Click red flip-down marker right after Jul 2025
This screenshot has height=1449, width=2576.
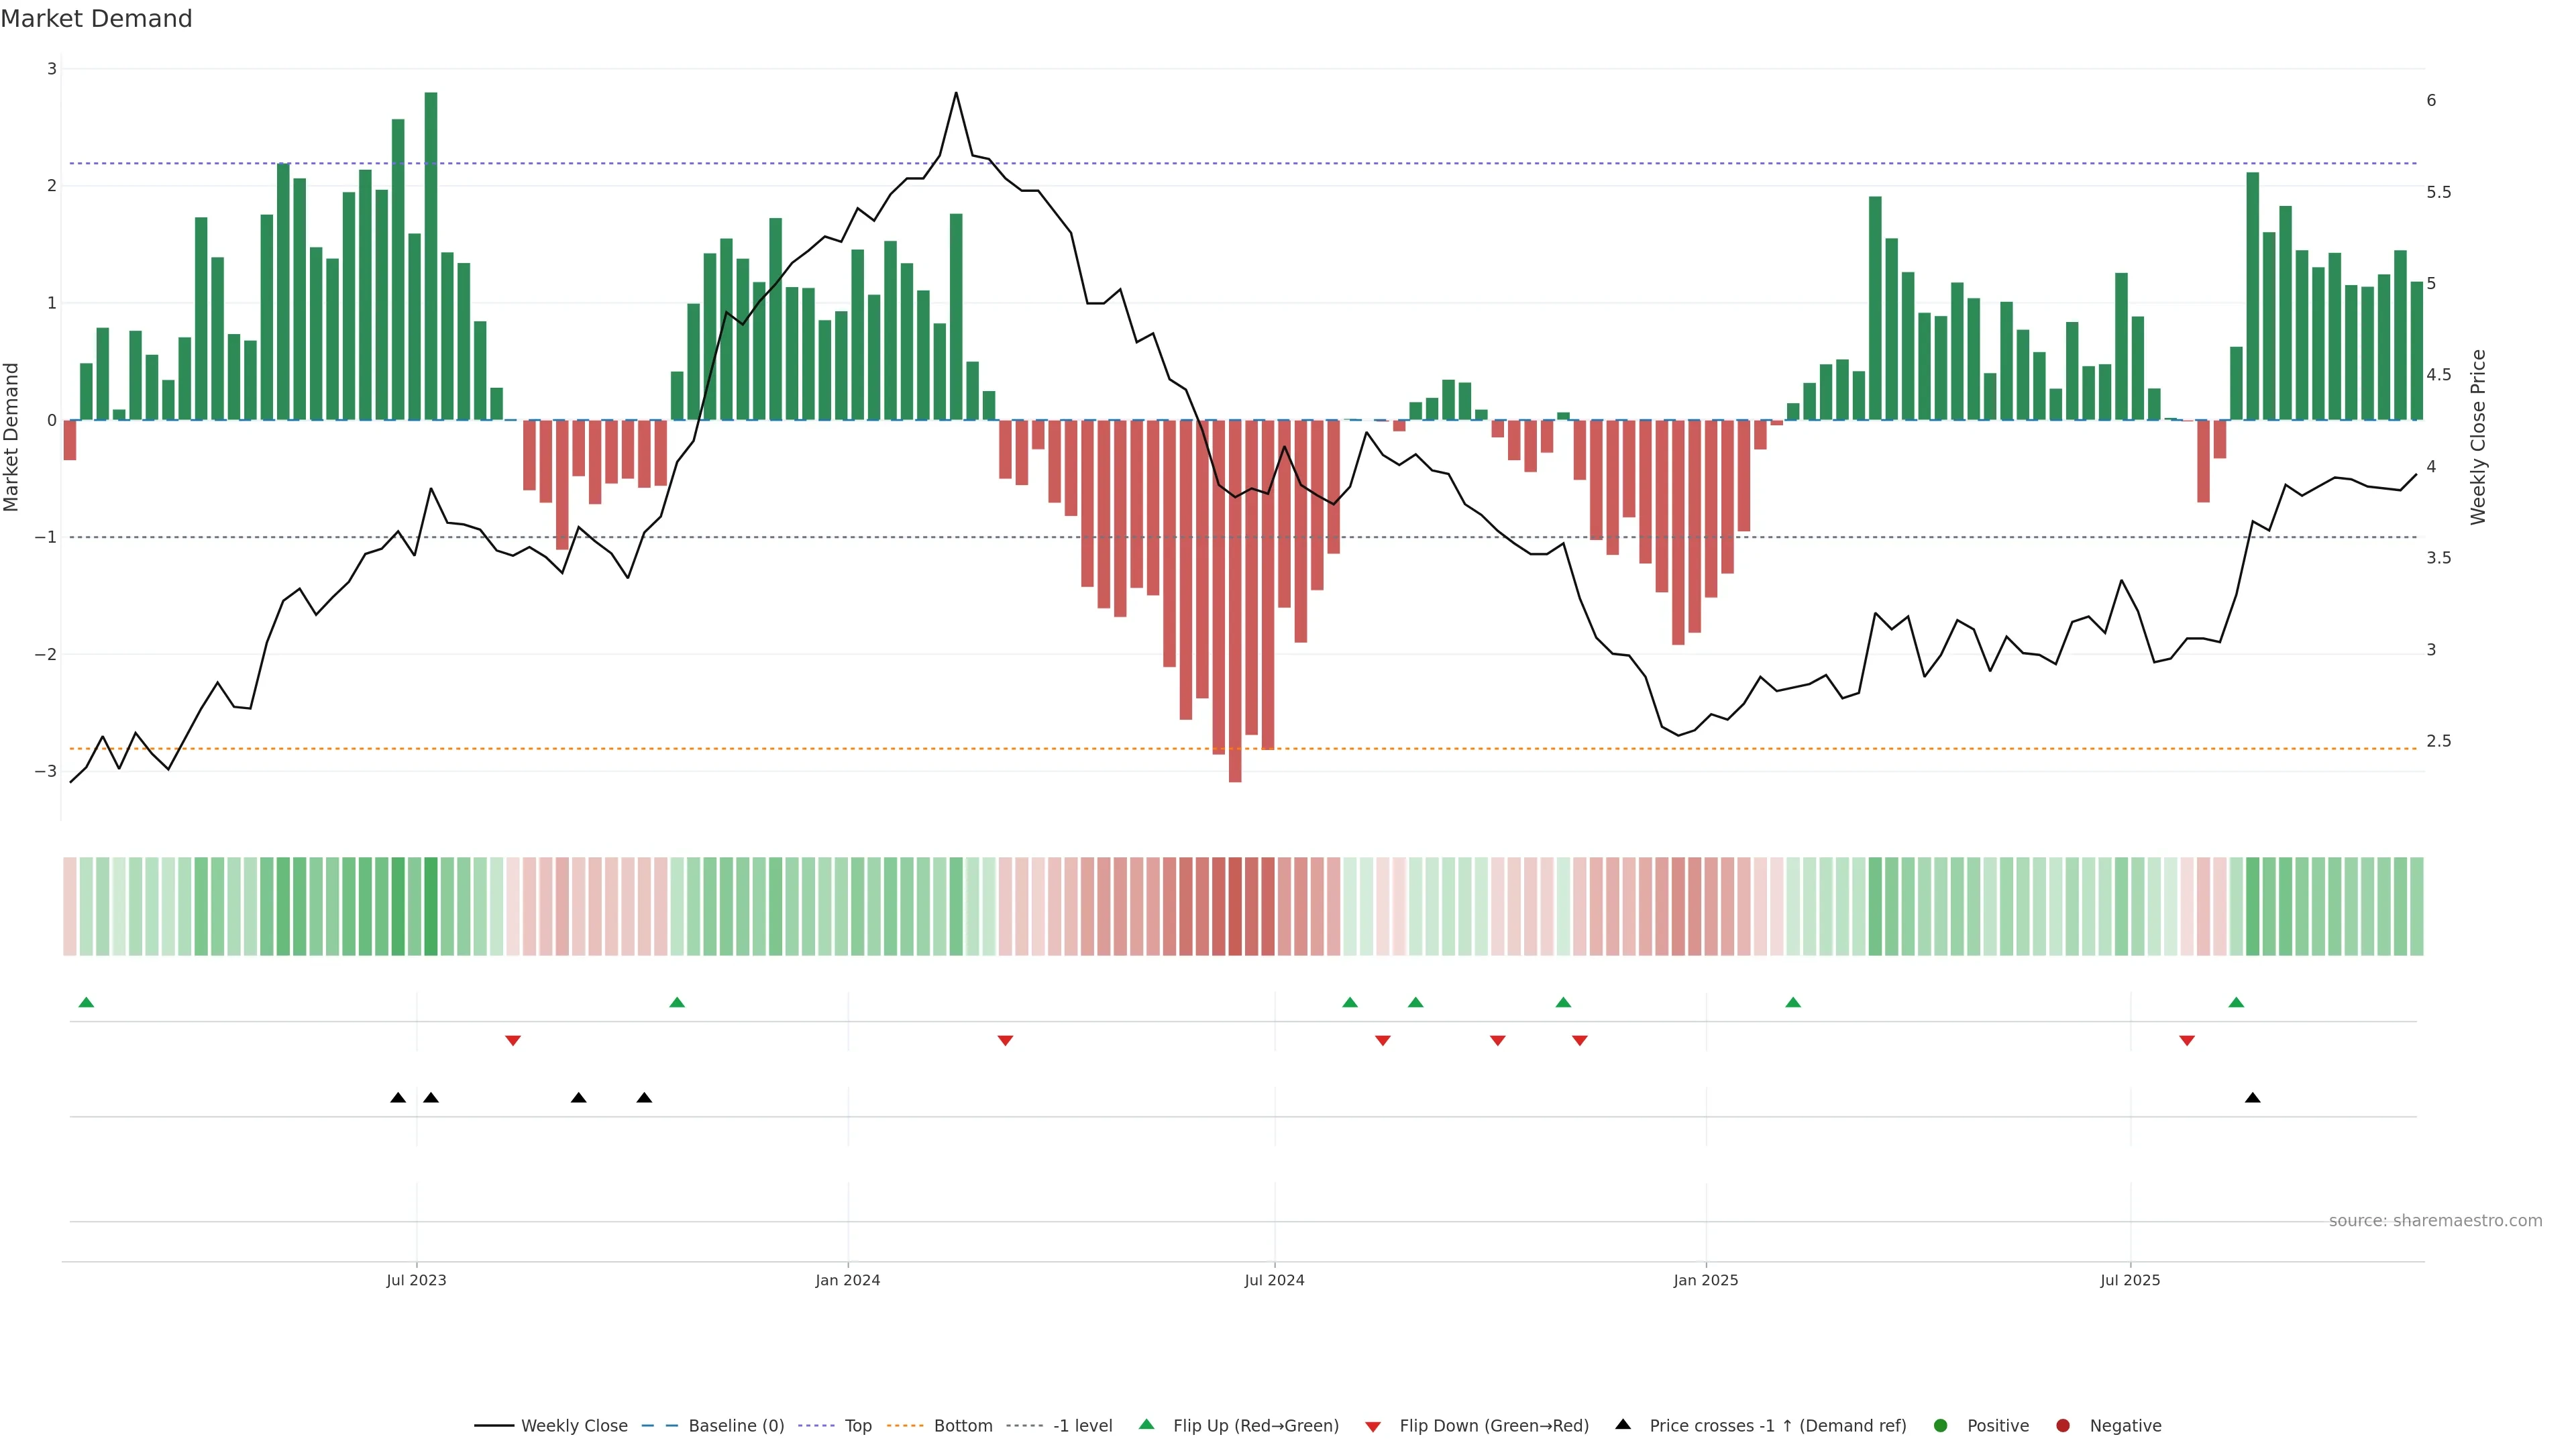[x=2187, y=1041]
